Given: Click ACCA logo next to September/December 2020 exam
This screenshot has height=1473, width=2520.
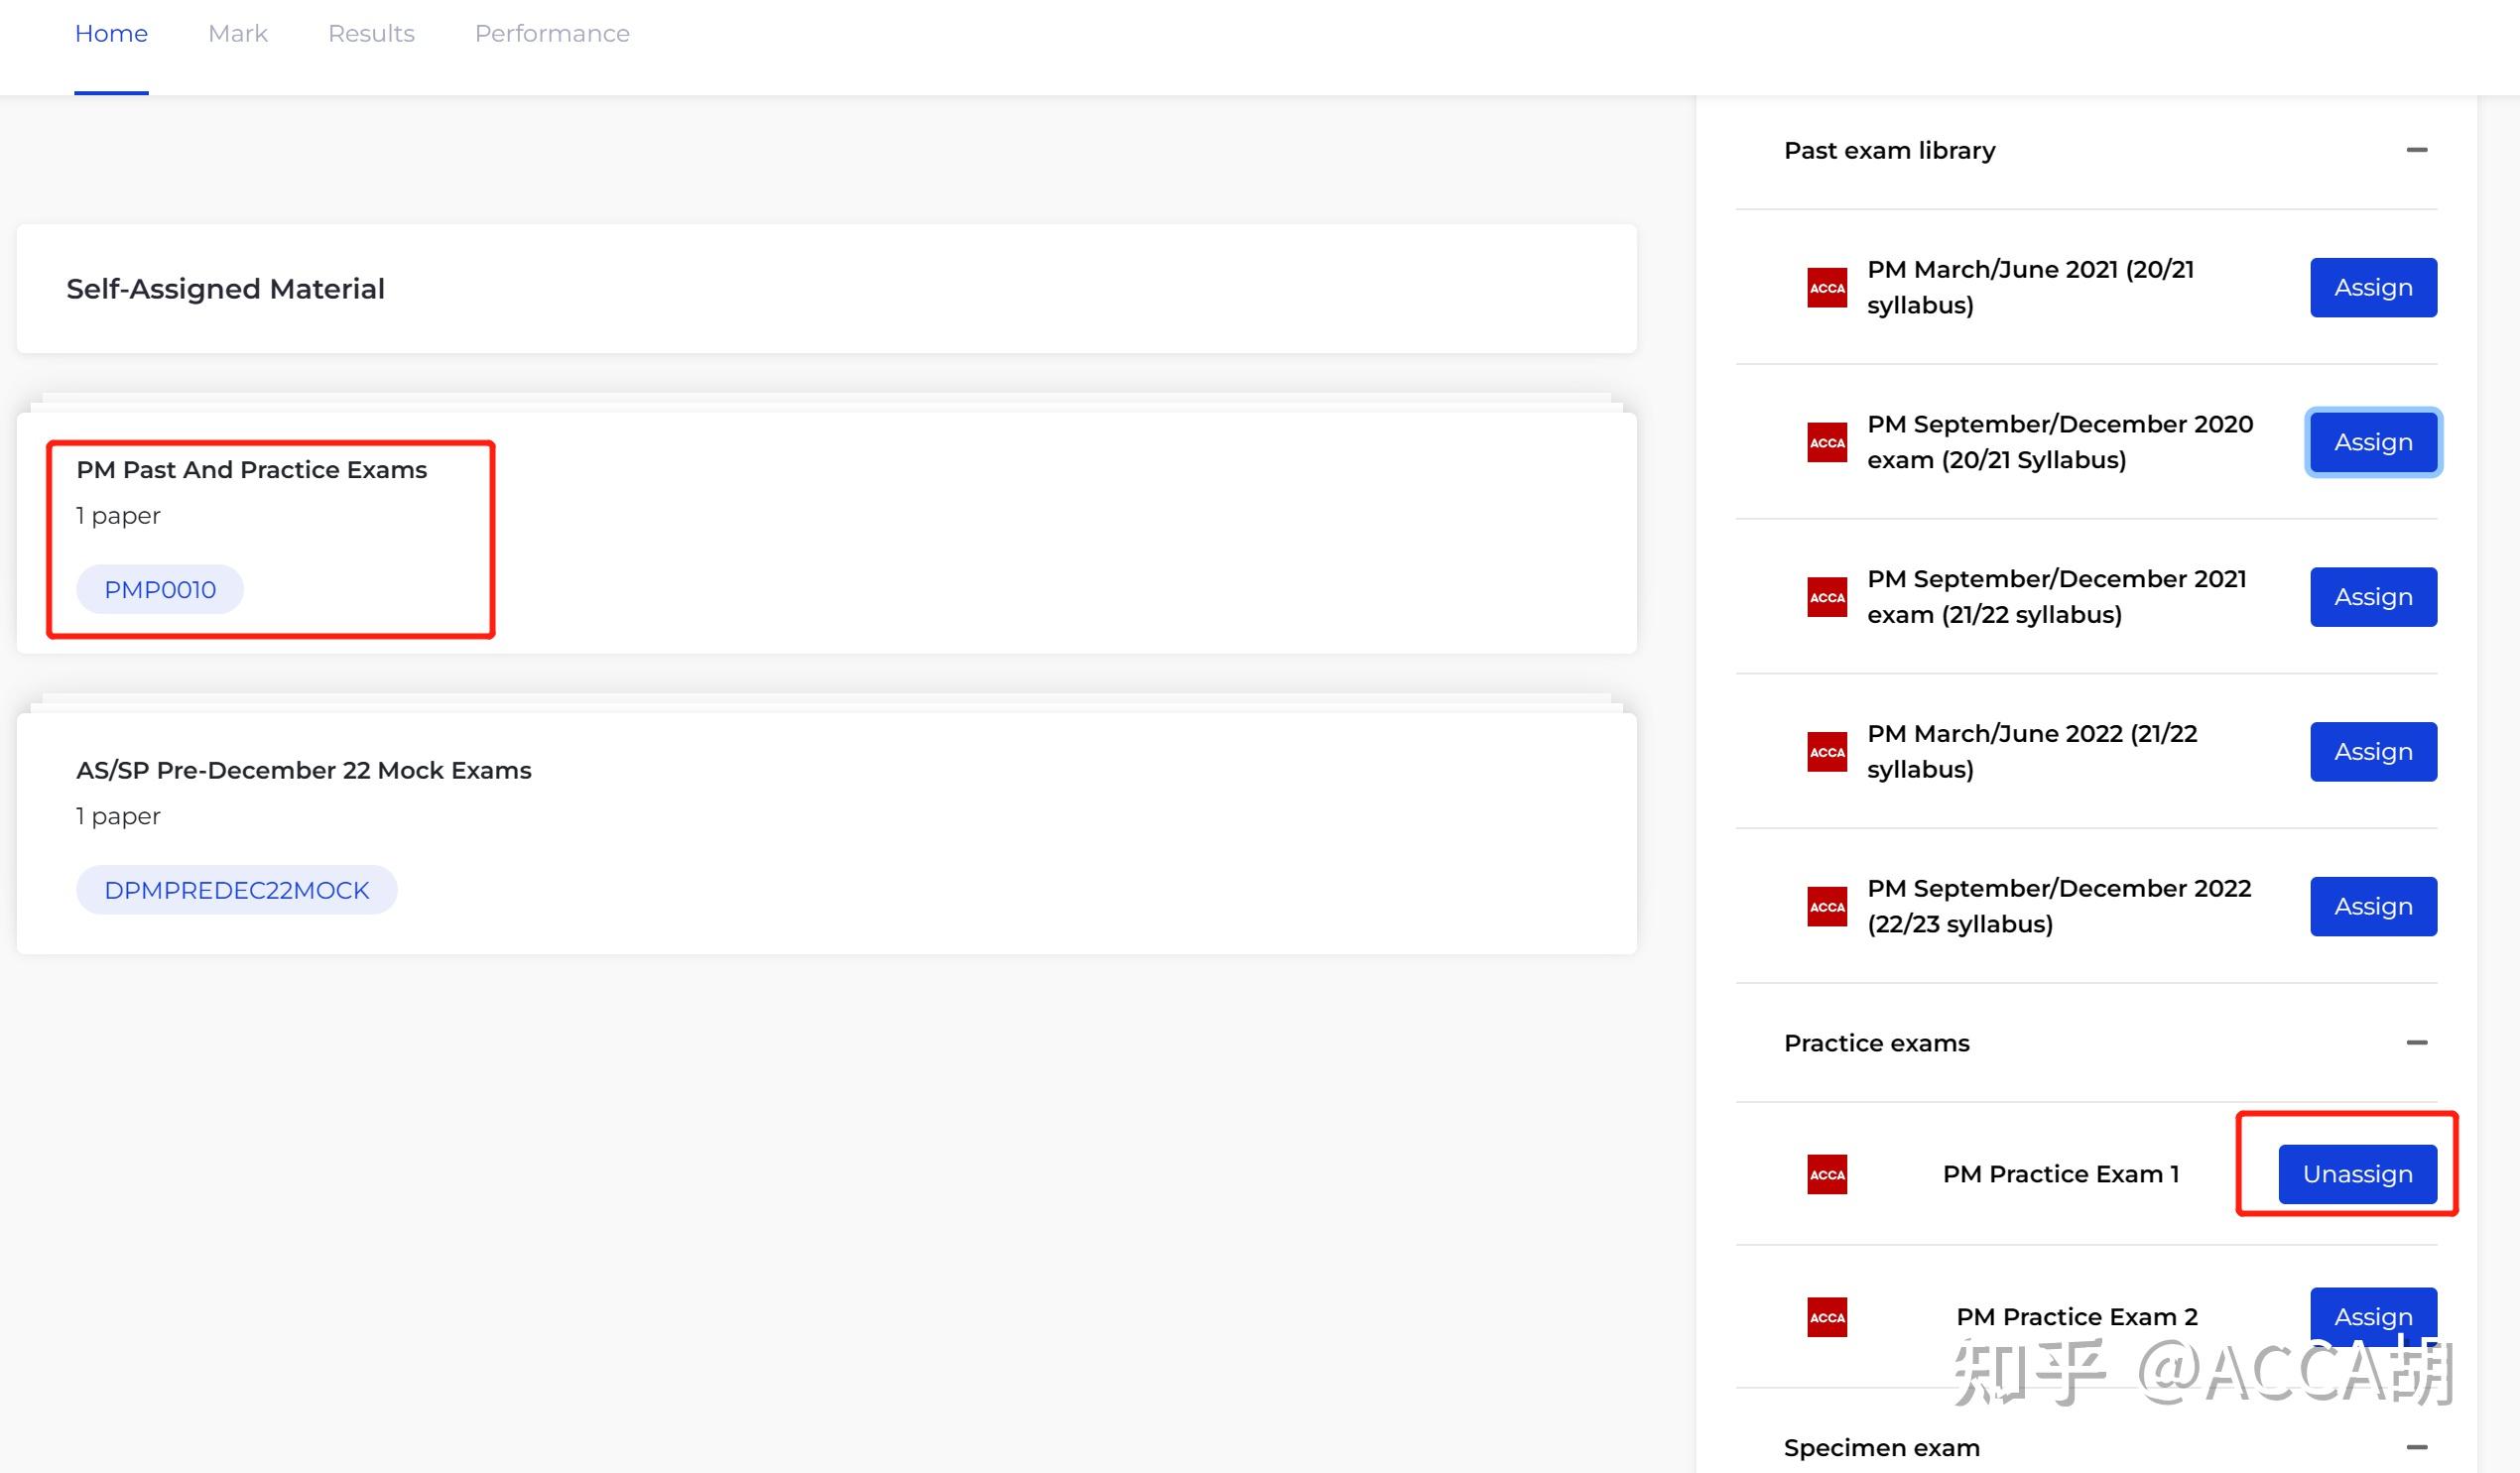Looking at the screenshot, I should tap(1826, 442).
